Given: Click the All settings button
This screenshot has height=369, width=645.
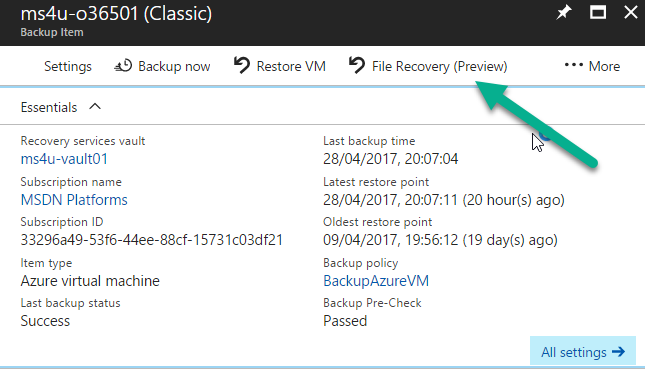Looking at the screenshot, I should (583, 351).
